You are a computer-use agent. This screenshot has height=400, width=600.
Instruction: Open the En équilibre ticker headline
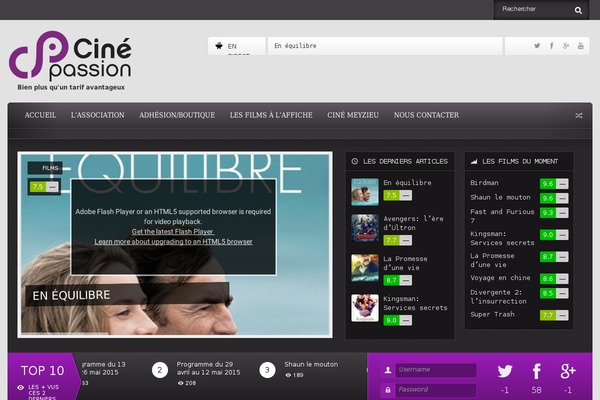[x=295, y=46]
